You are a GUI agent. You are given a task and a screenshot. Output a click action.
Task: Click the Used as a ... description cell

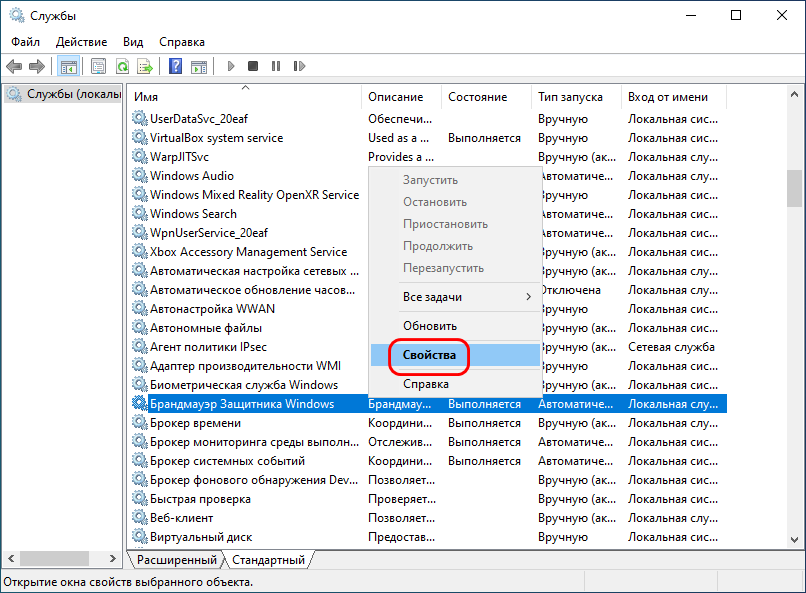398,138
